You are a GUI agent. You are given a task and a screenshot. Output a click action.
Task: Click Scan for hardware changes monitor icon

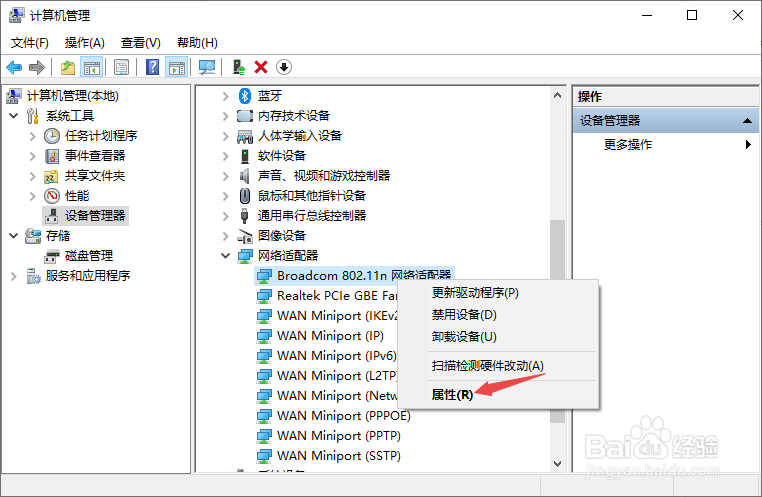(207, 67)
